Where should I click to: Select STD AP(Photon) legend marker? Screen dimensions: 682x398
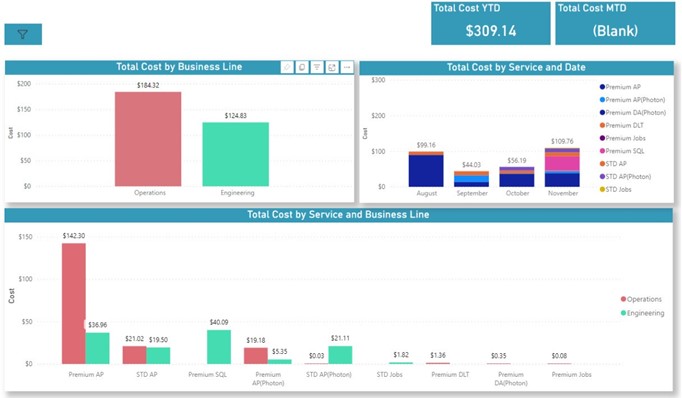tap(602, 177)
